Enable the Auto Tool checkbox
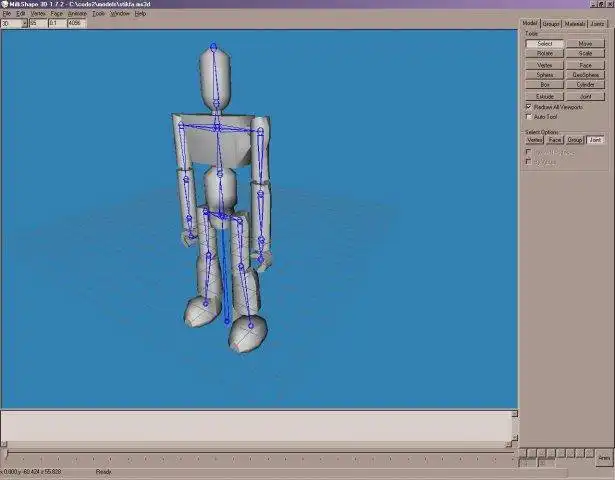This screenshot has width=615, height=480. click(529, 116)
